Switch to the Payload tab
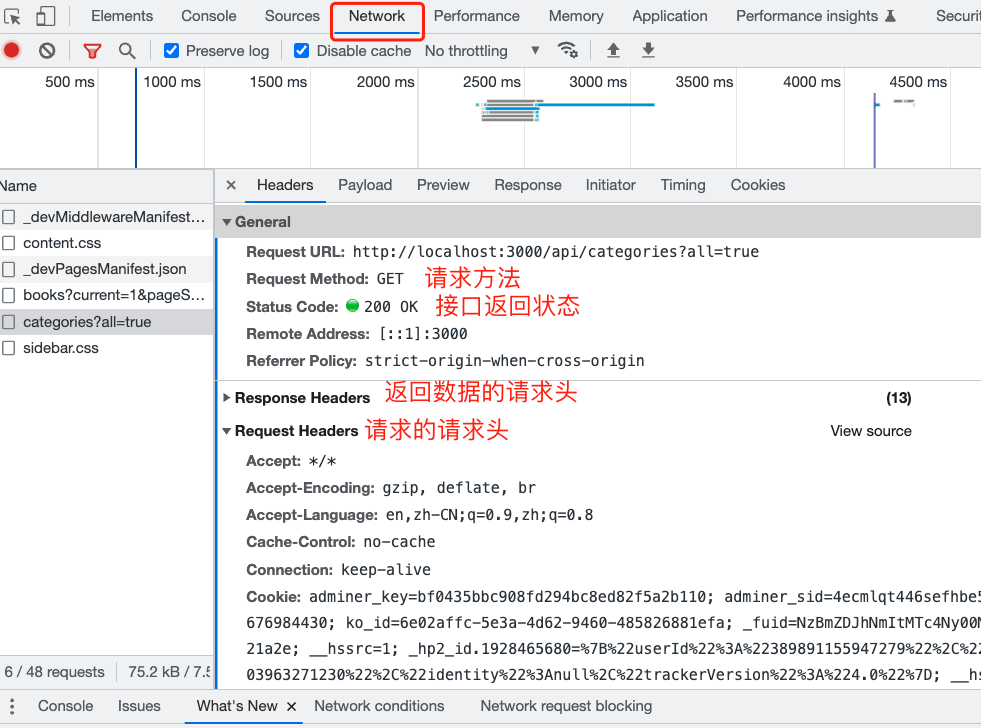This screenshot has width=981, height=728. (365, 185)
